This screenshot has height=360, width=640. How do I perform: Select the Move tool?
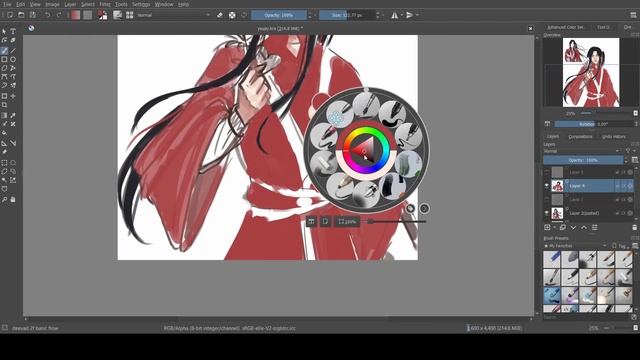point(13,96)
